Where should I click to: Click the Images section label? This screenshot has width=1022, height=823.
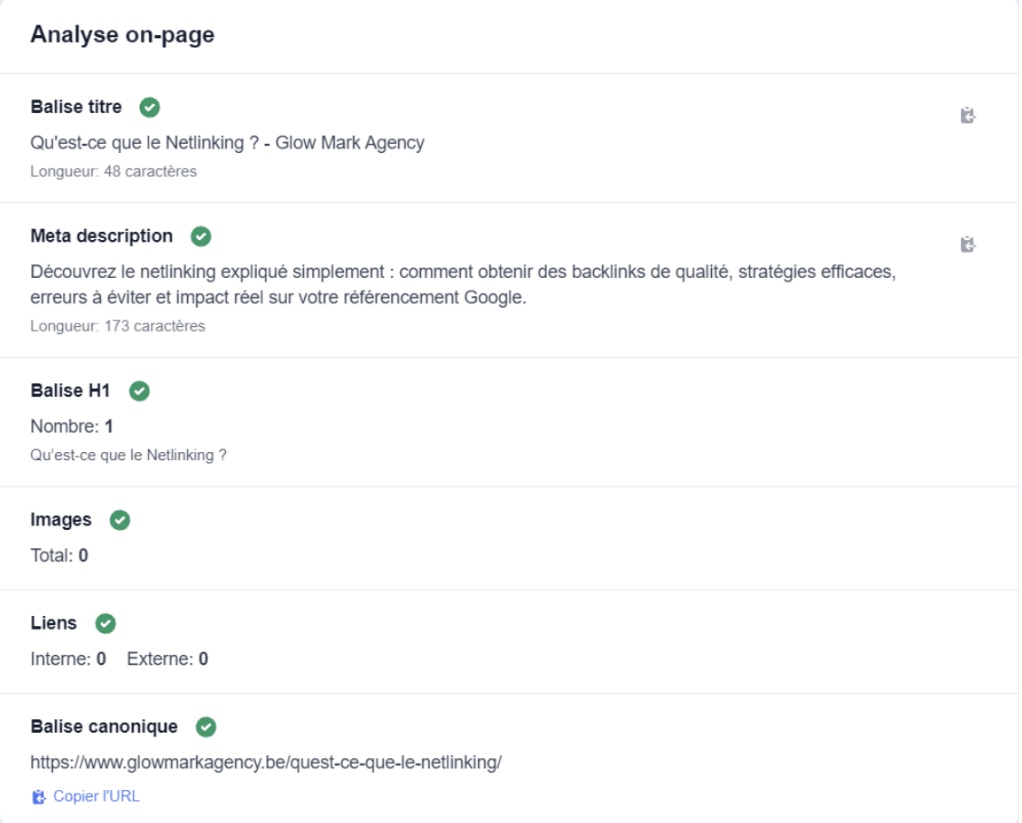click(59, 520)
